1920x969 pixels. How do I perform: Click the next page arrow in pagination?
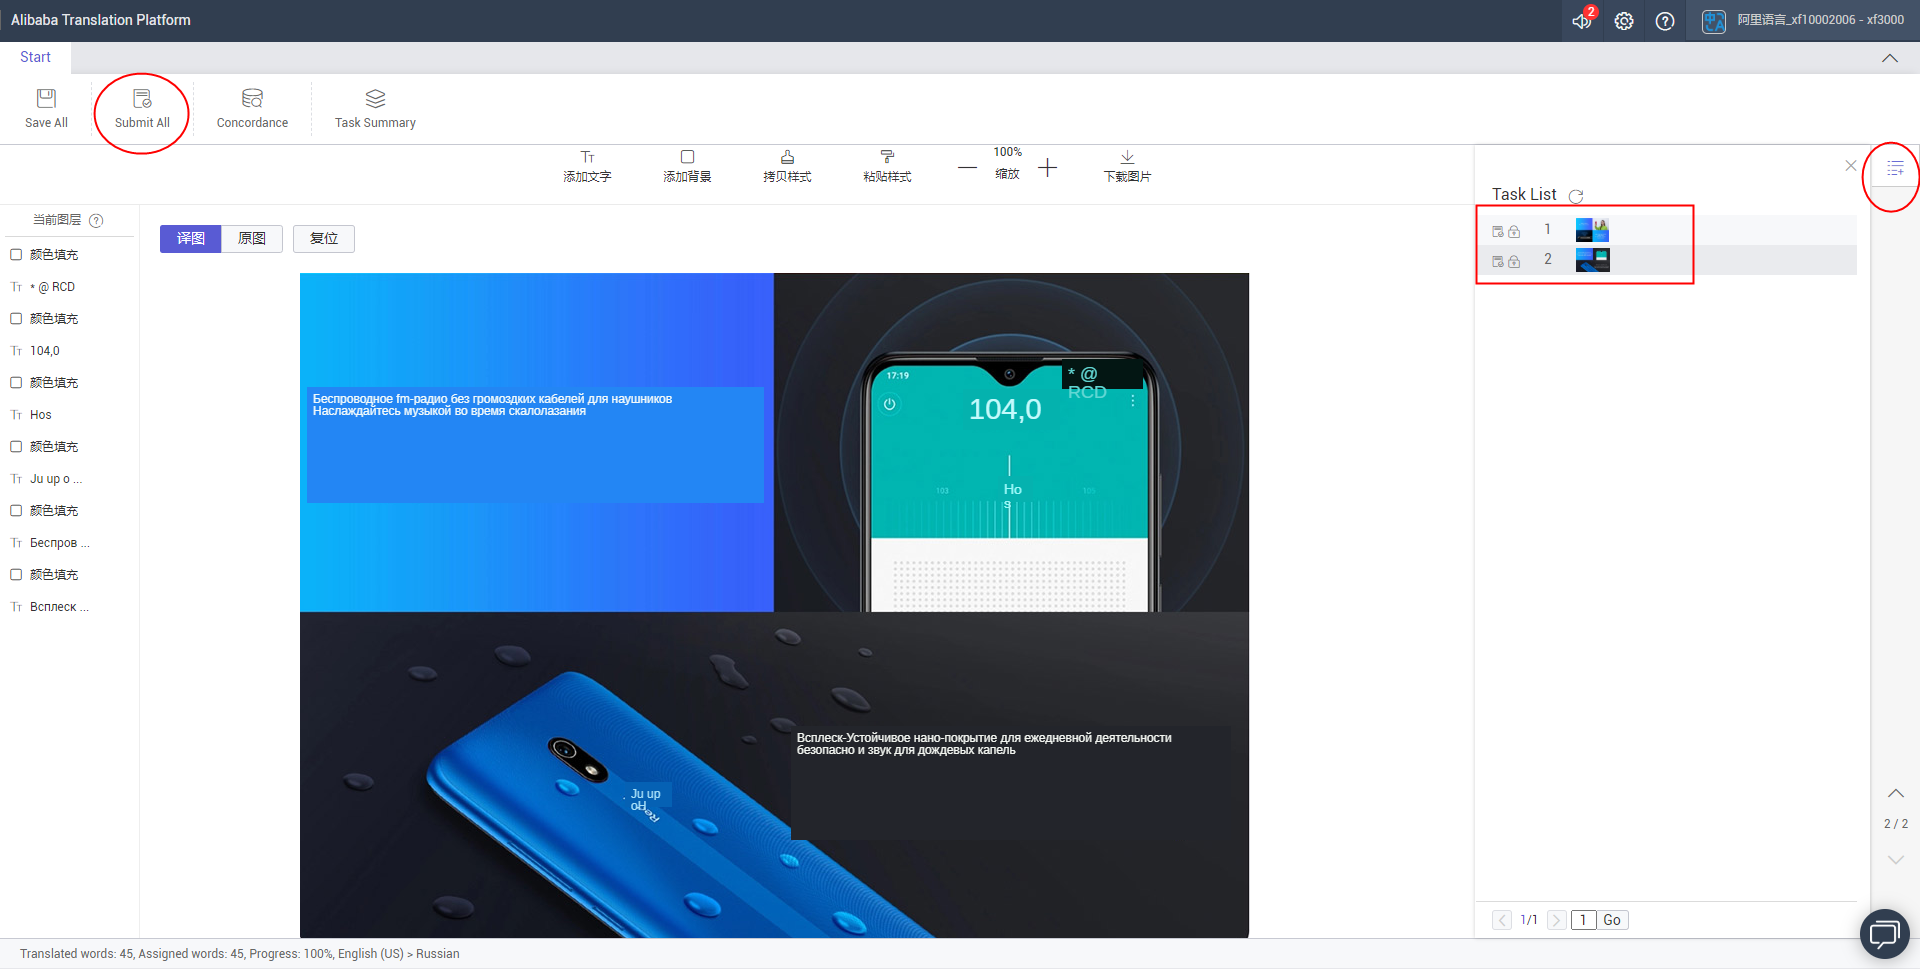[1556, 920]
